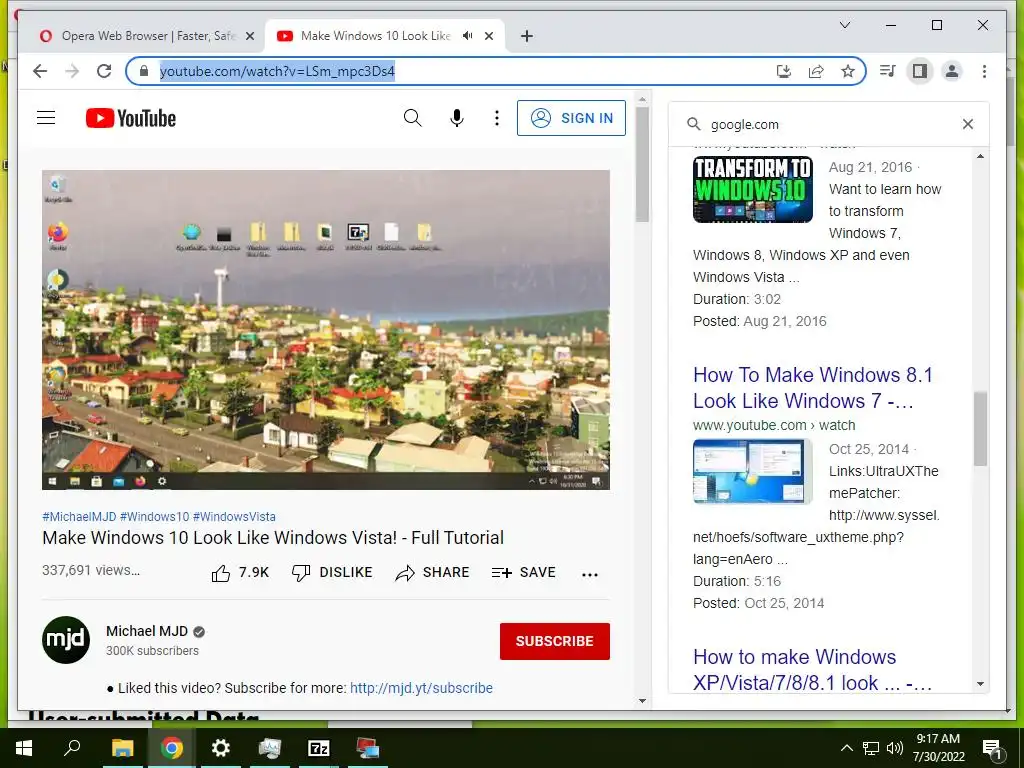The width and height of the screenshot is (1024, 768).
Task: Open How to make Windows XP/Vista result
Action: point(812,669)
